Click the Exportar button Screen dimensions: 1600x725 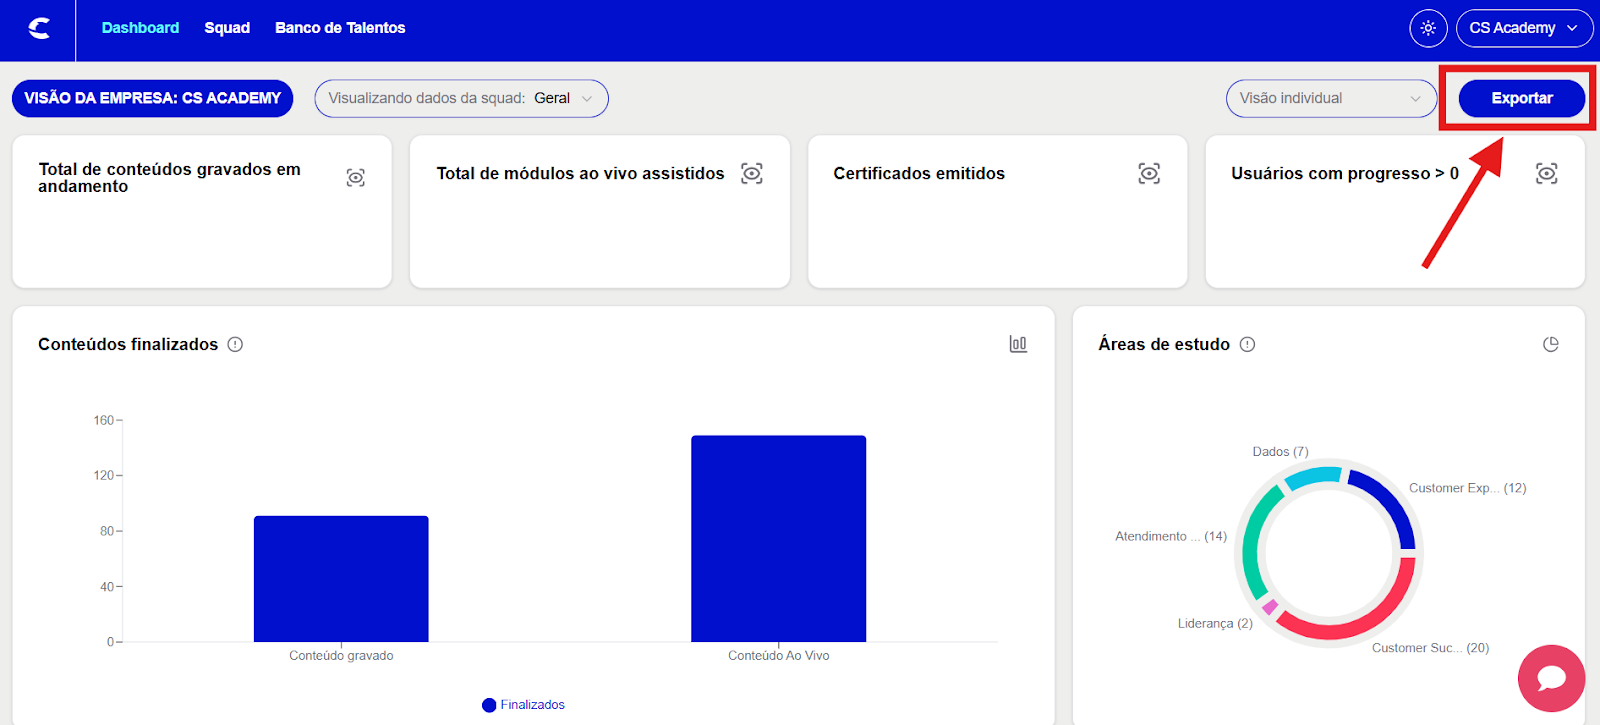tap(1522, 98)
